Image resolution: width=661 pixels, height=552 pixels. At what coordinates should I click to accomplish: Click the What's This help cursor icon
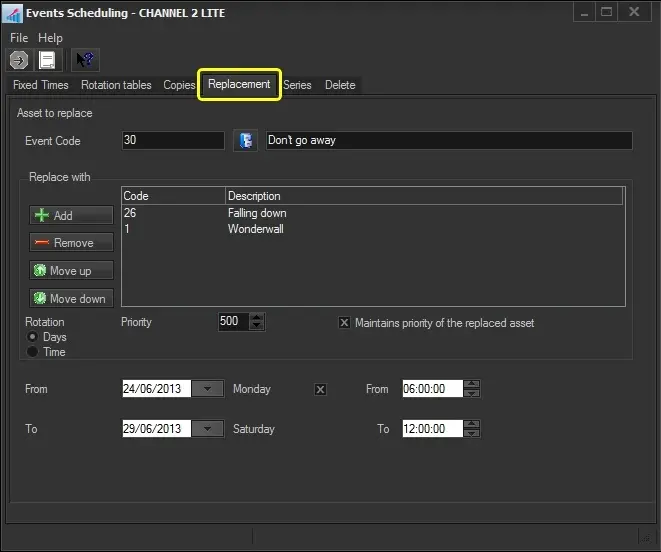85,60
